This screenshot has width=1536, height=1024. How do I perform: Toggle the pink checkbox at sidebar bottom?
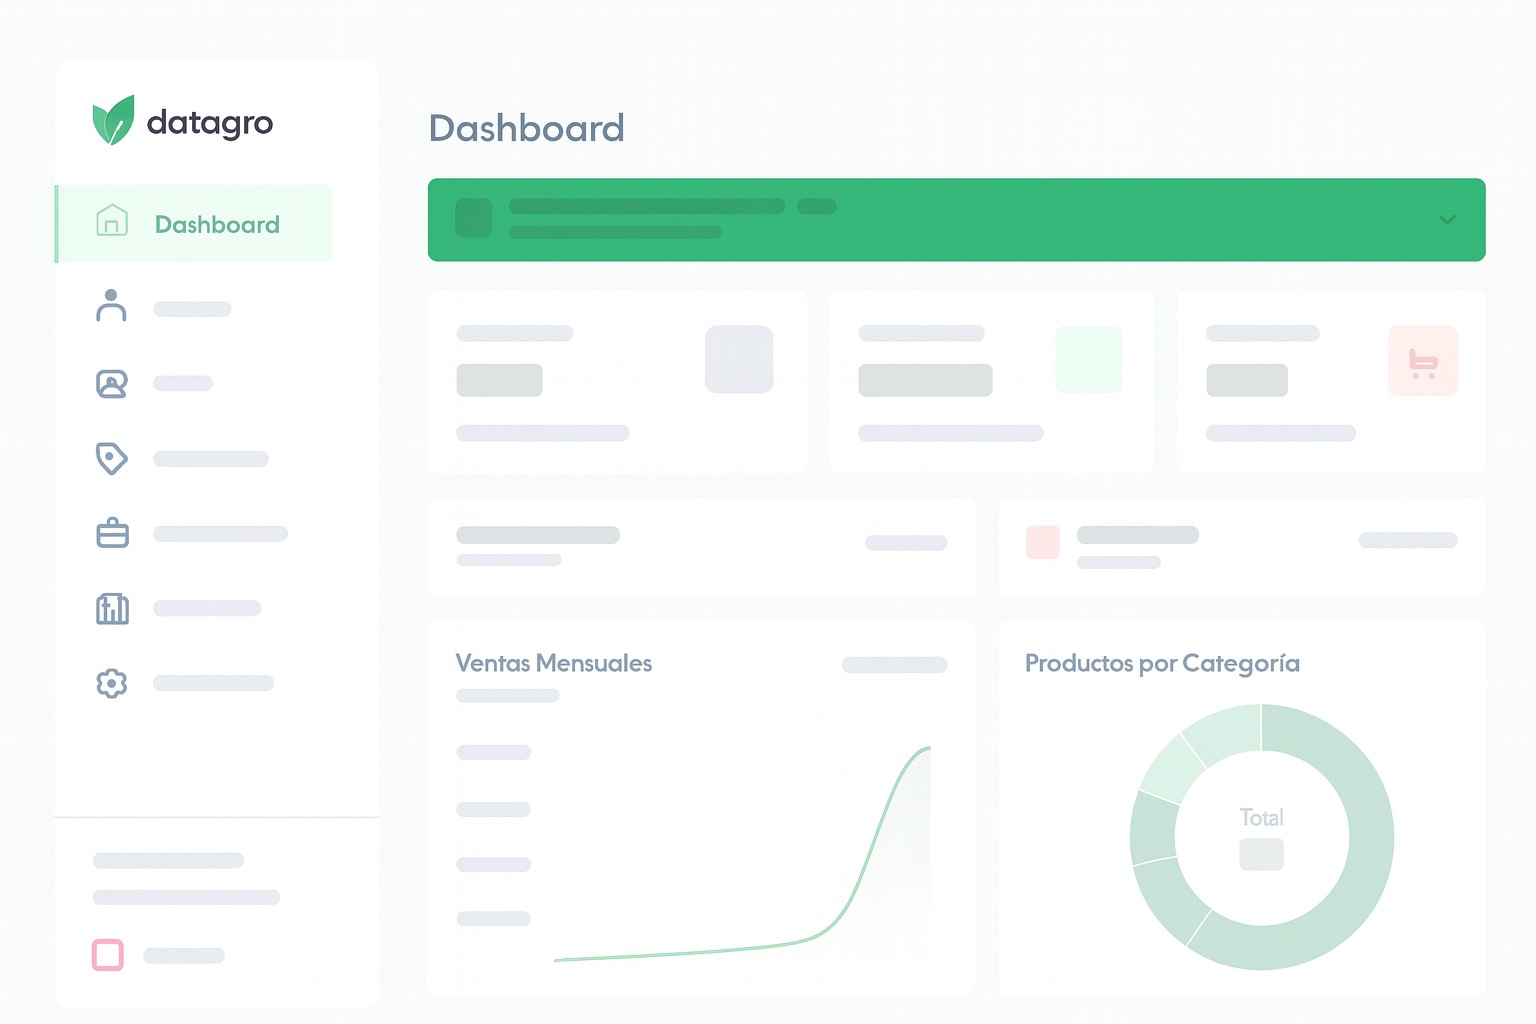tap(107, 955)
